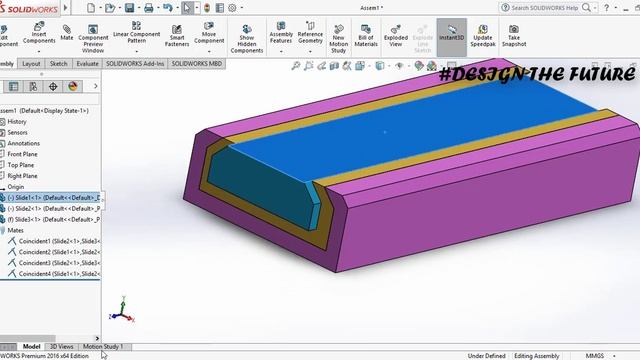Switch to SOLIDWORKS Add-Ins tab
The height and width of the screenshot is (360, 640).
tap(135, 64)
